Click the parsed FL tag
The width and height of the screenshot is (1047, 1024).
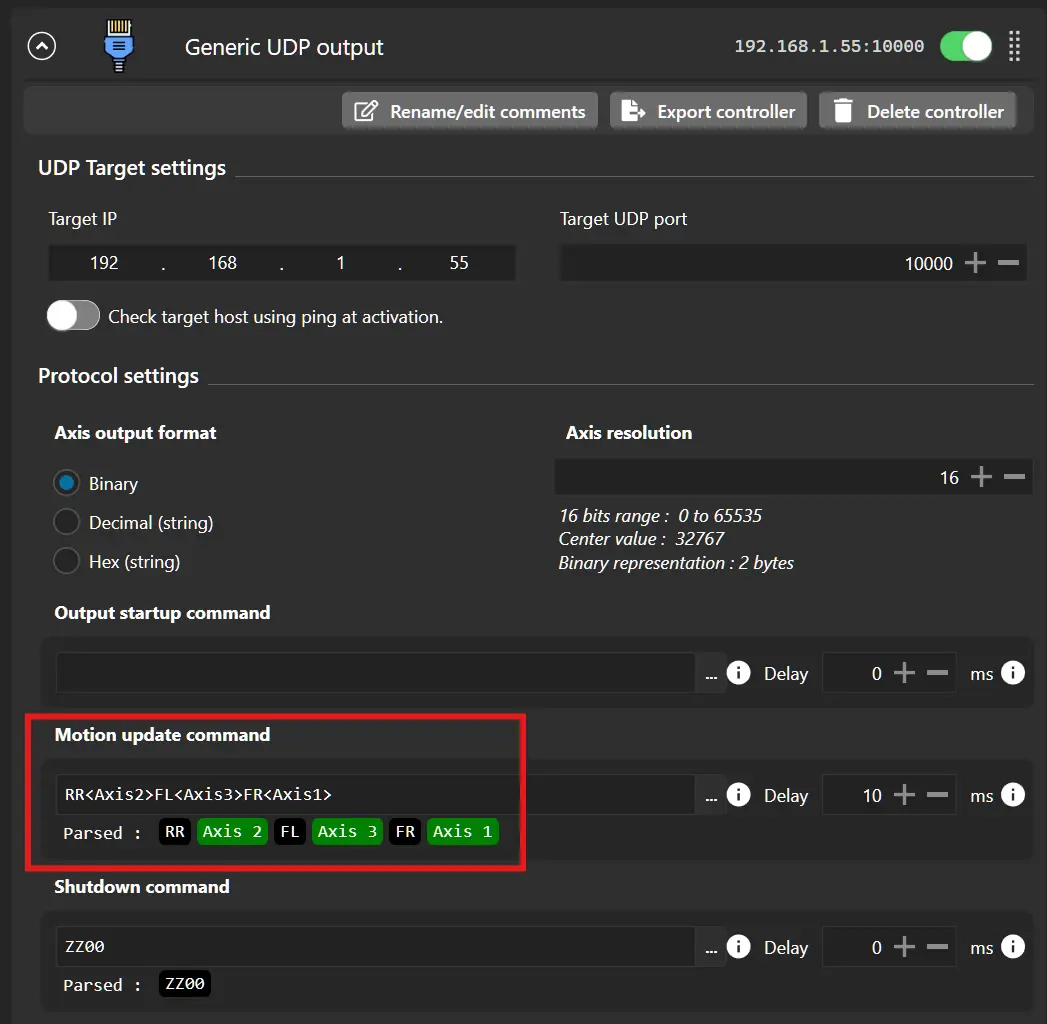pos(290,832)
